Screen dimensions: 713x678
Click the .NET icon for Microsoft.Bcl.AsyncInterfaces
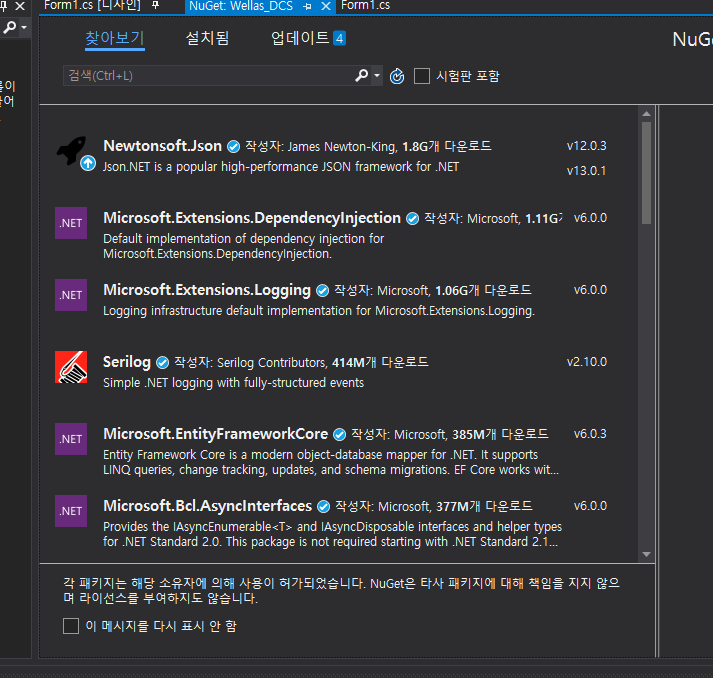[x=71, y=511]
